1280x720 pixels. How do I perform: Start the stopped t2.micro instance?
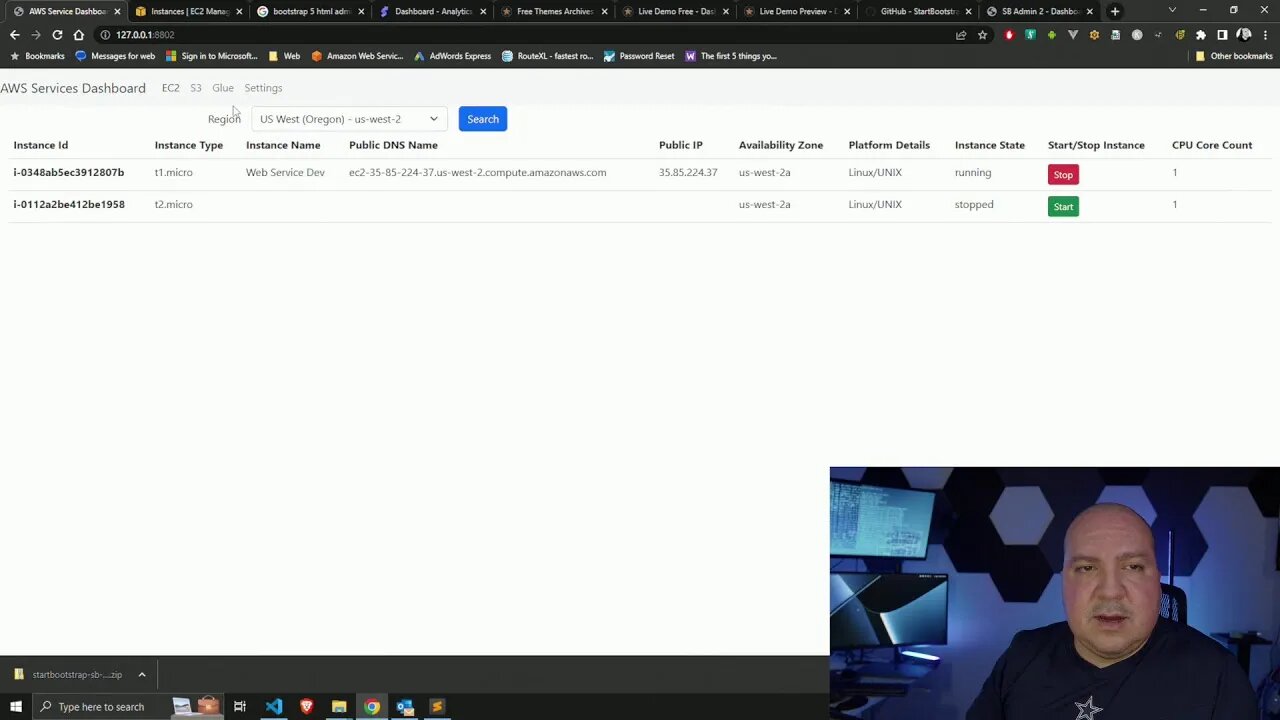coord(1063,206)
